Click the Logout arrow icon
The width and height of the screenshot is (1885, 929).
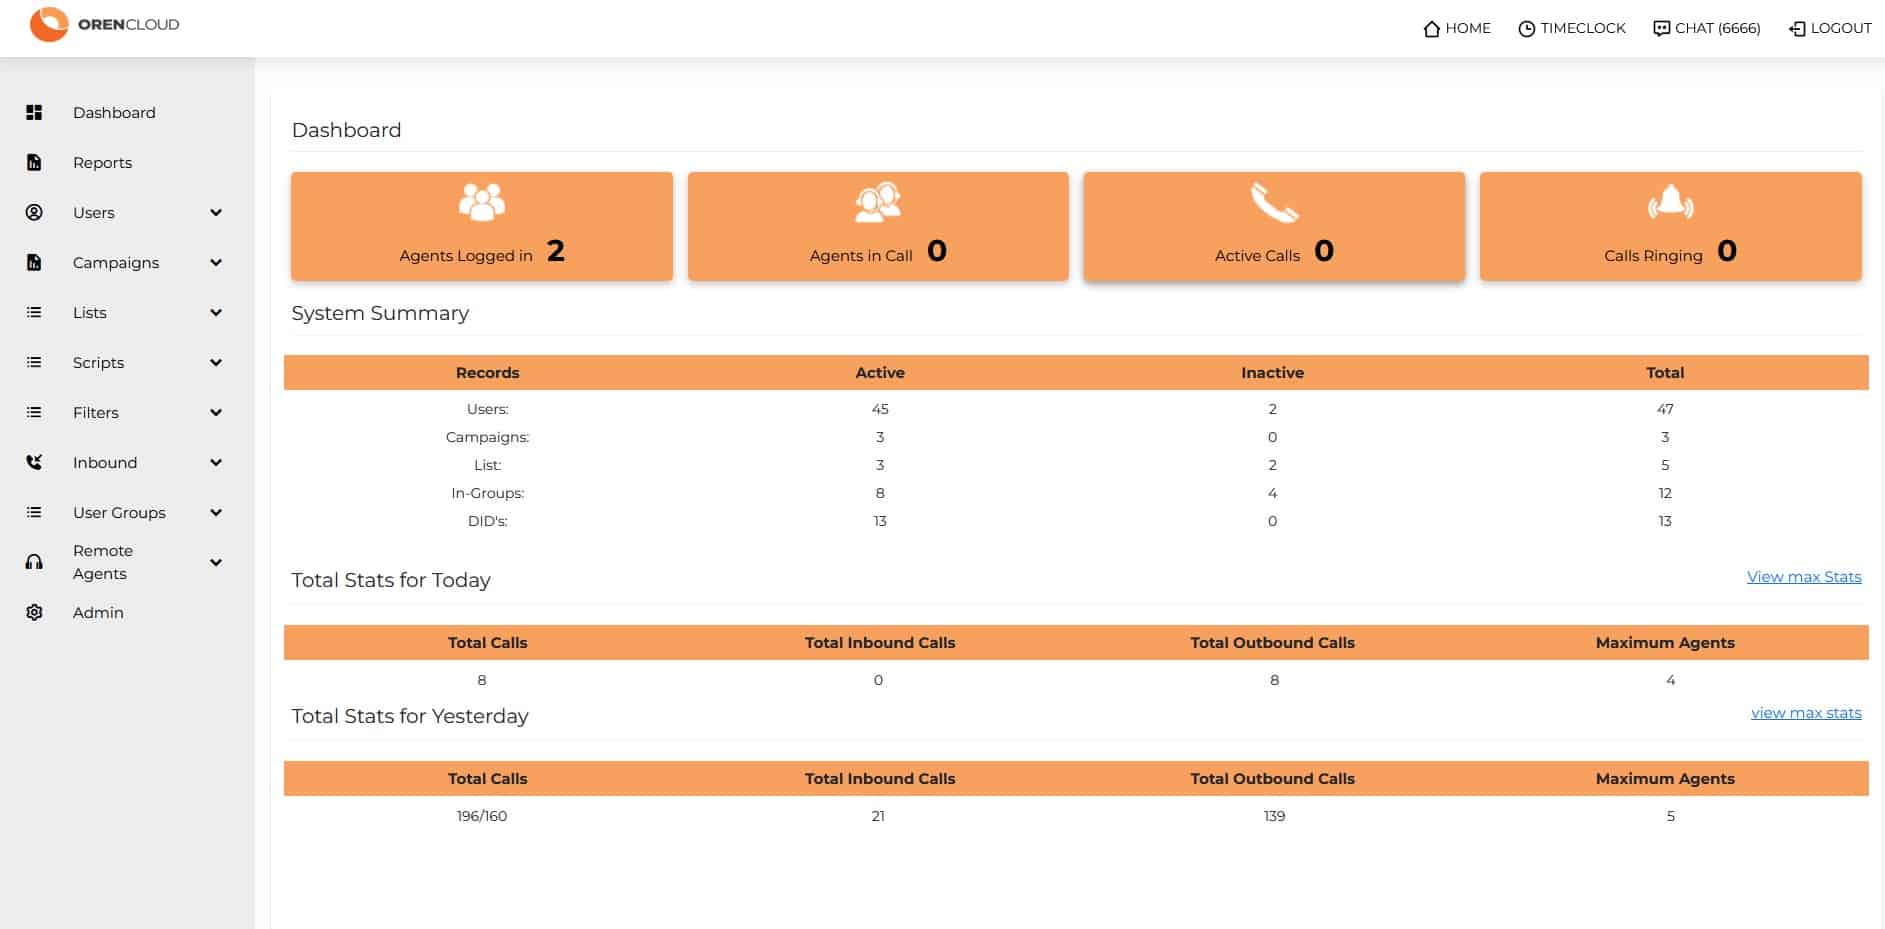coord(1797,29)
